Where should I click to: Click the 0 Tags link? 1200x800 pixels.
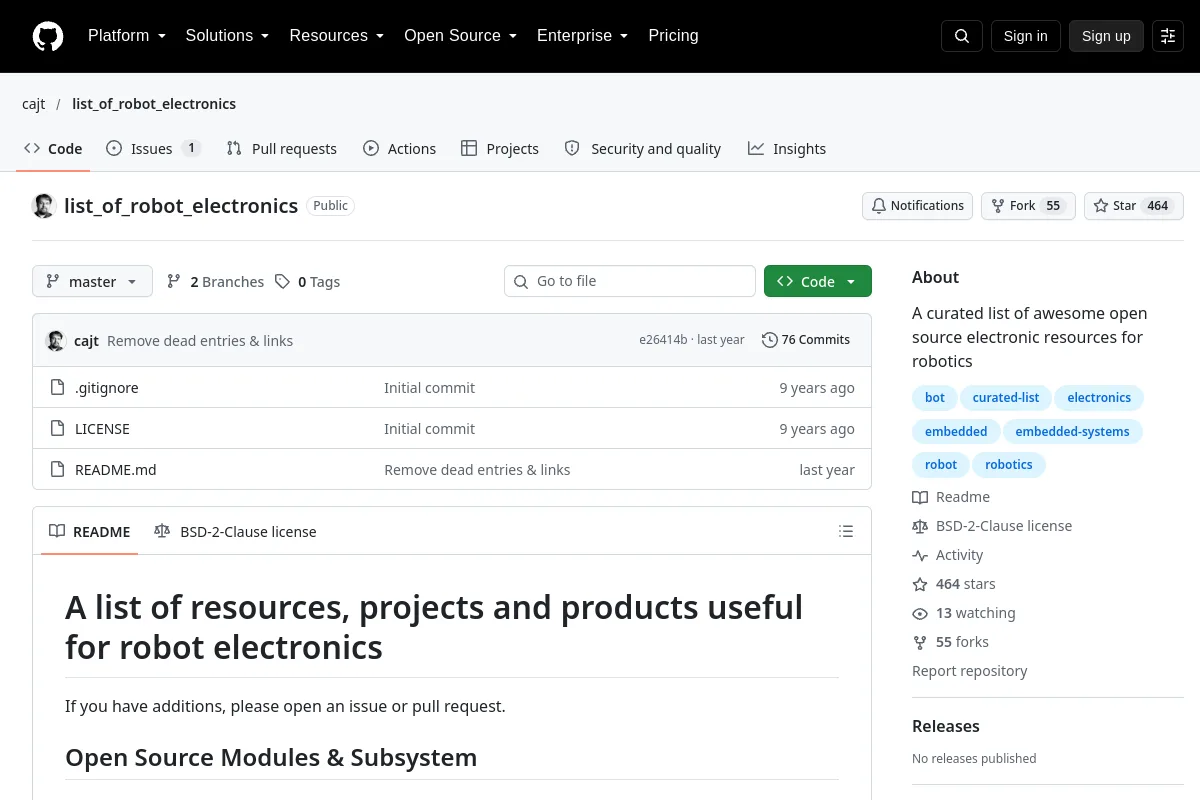308,282
